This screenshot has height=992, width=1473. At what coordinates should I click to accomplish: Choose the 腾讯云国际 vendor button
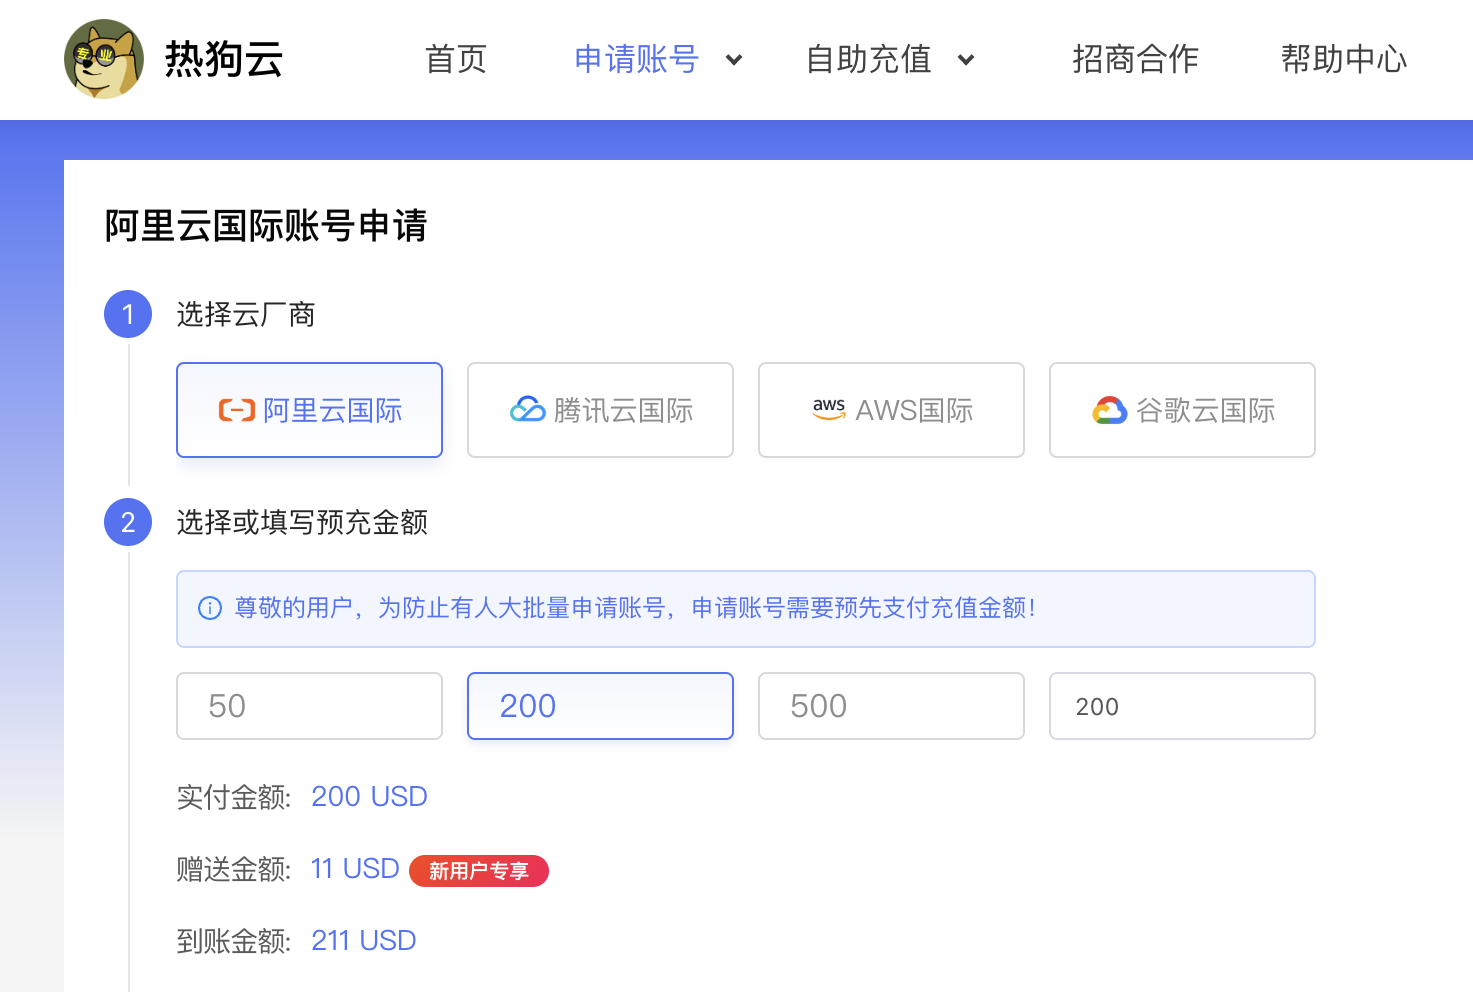(600, 410)
